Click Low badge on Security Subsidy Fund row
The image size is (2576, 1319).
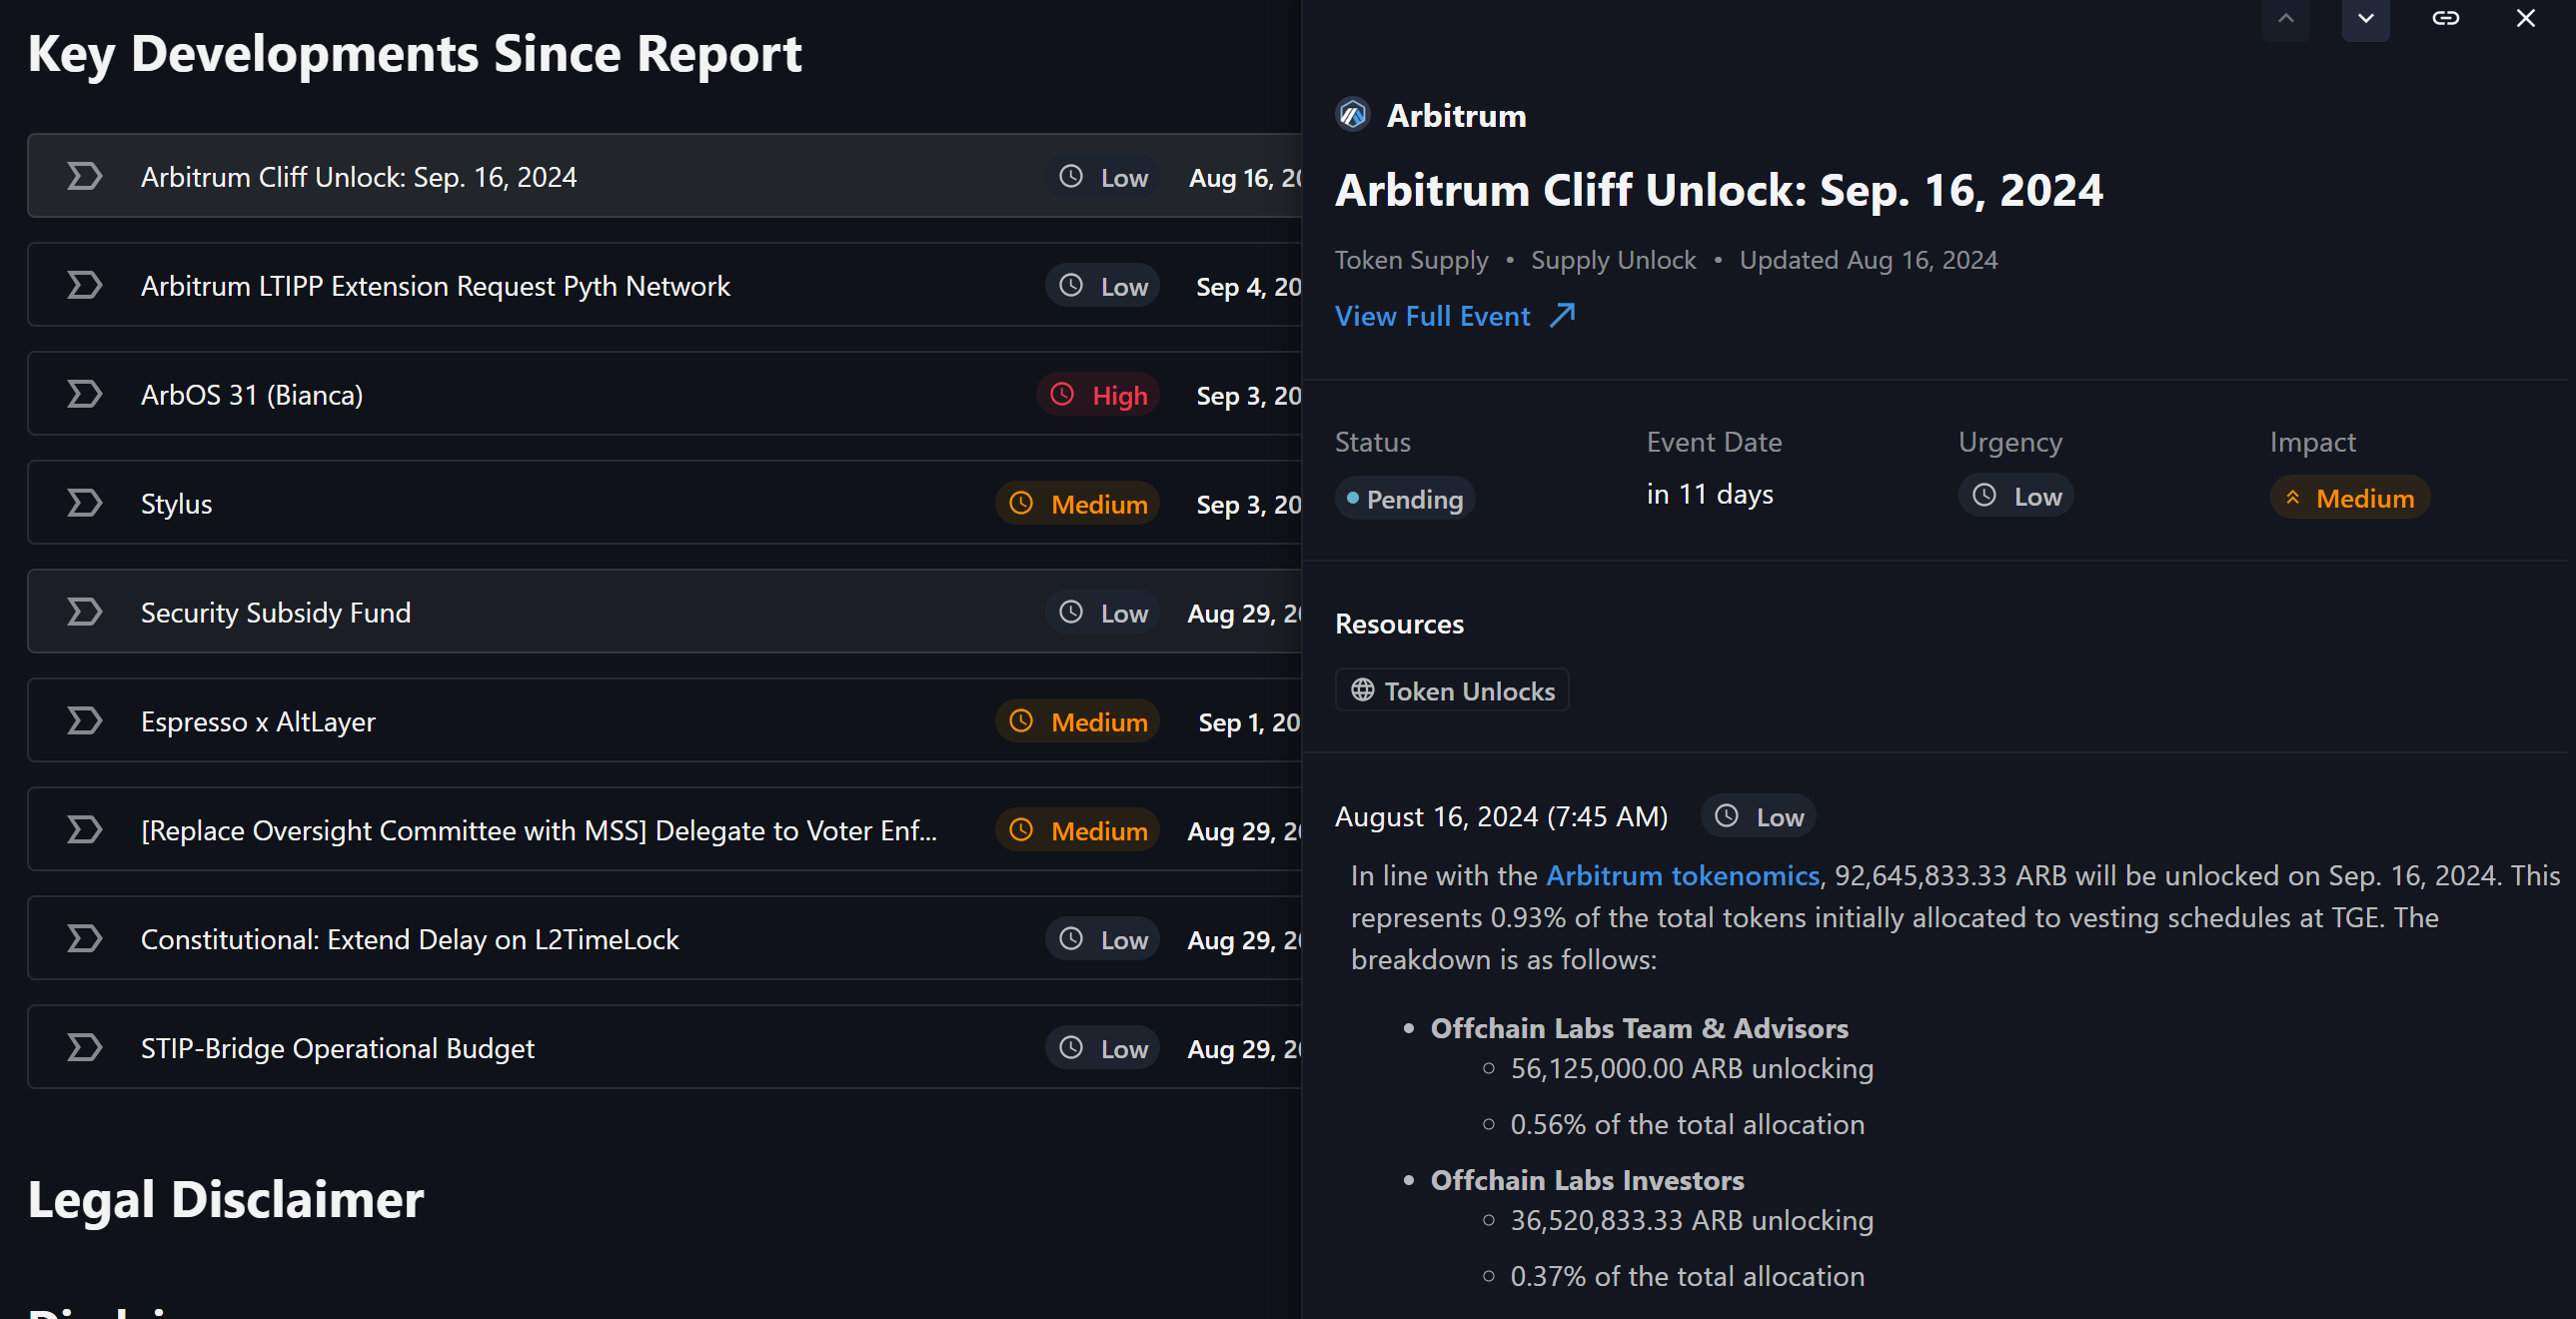[1102, 613]
